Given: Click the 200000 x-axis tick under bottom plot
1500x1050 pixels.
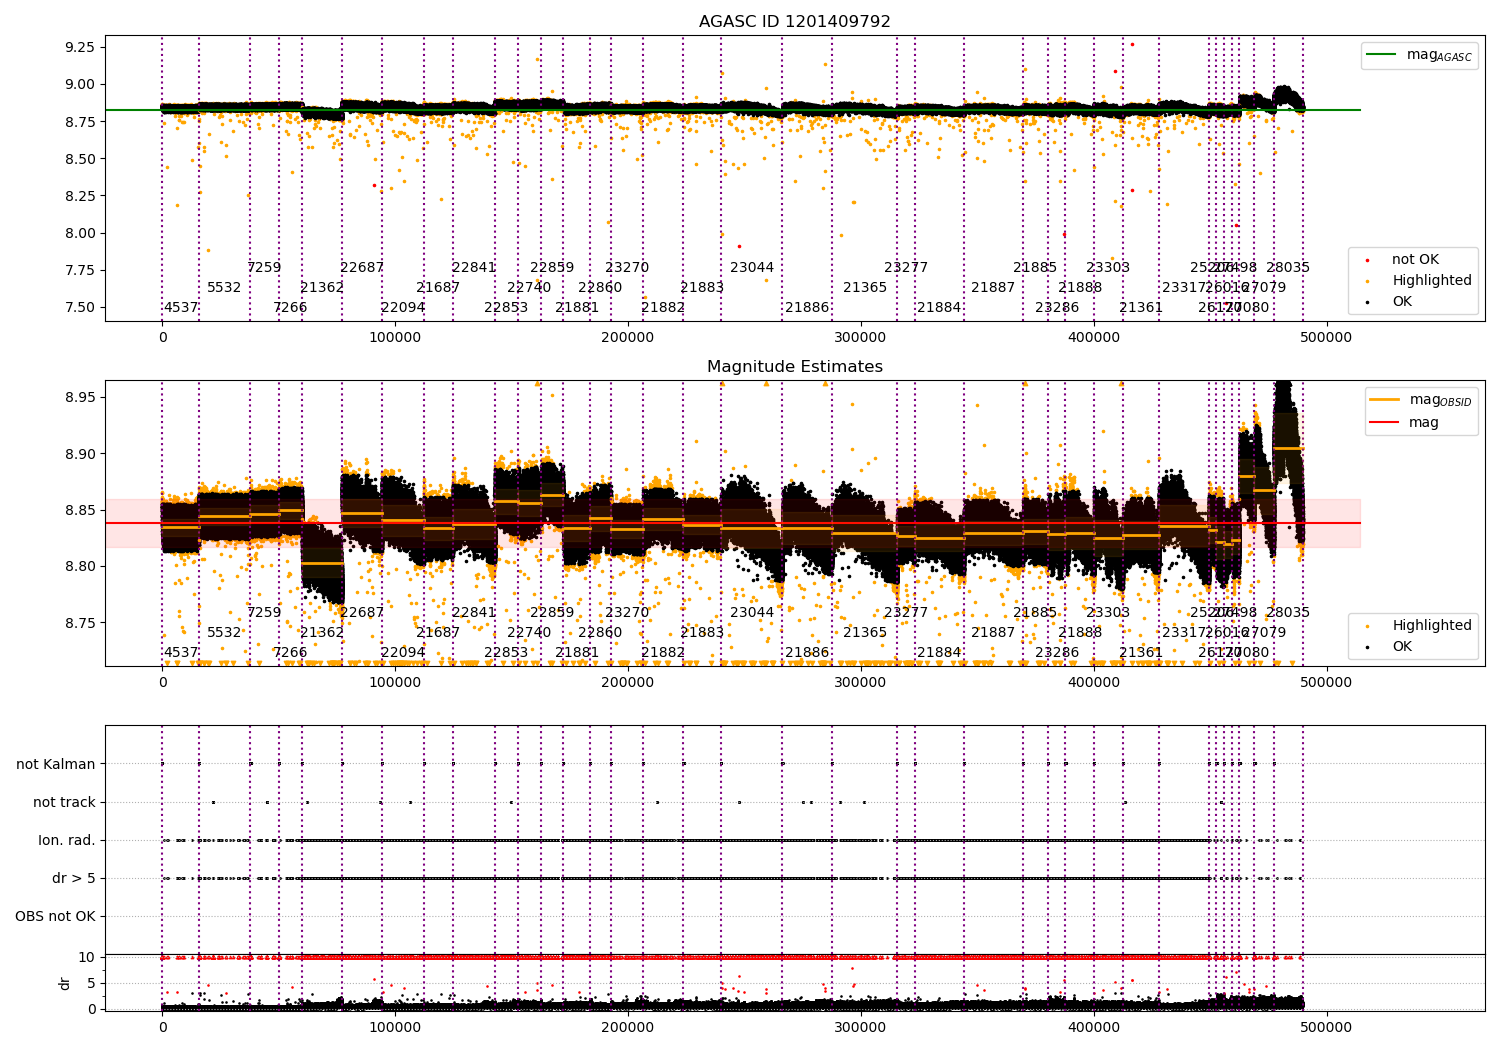Looking at the screenshot, I should [x=628, y=1027].
